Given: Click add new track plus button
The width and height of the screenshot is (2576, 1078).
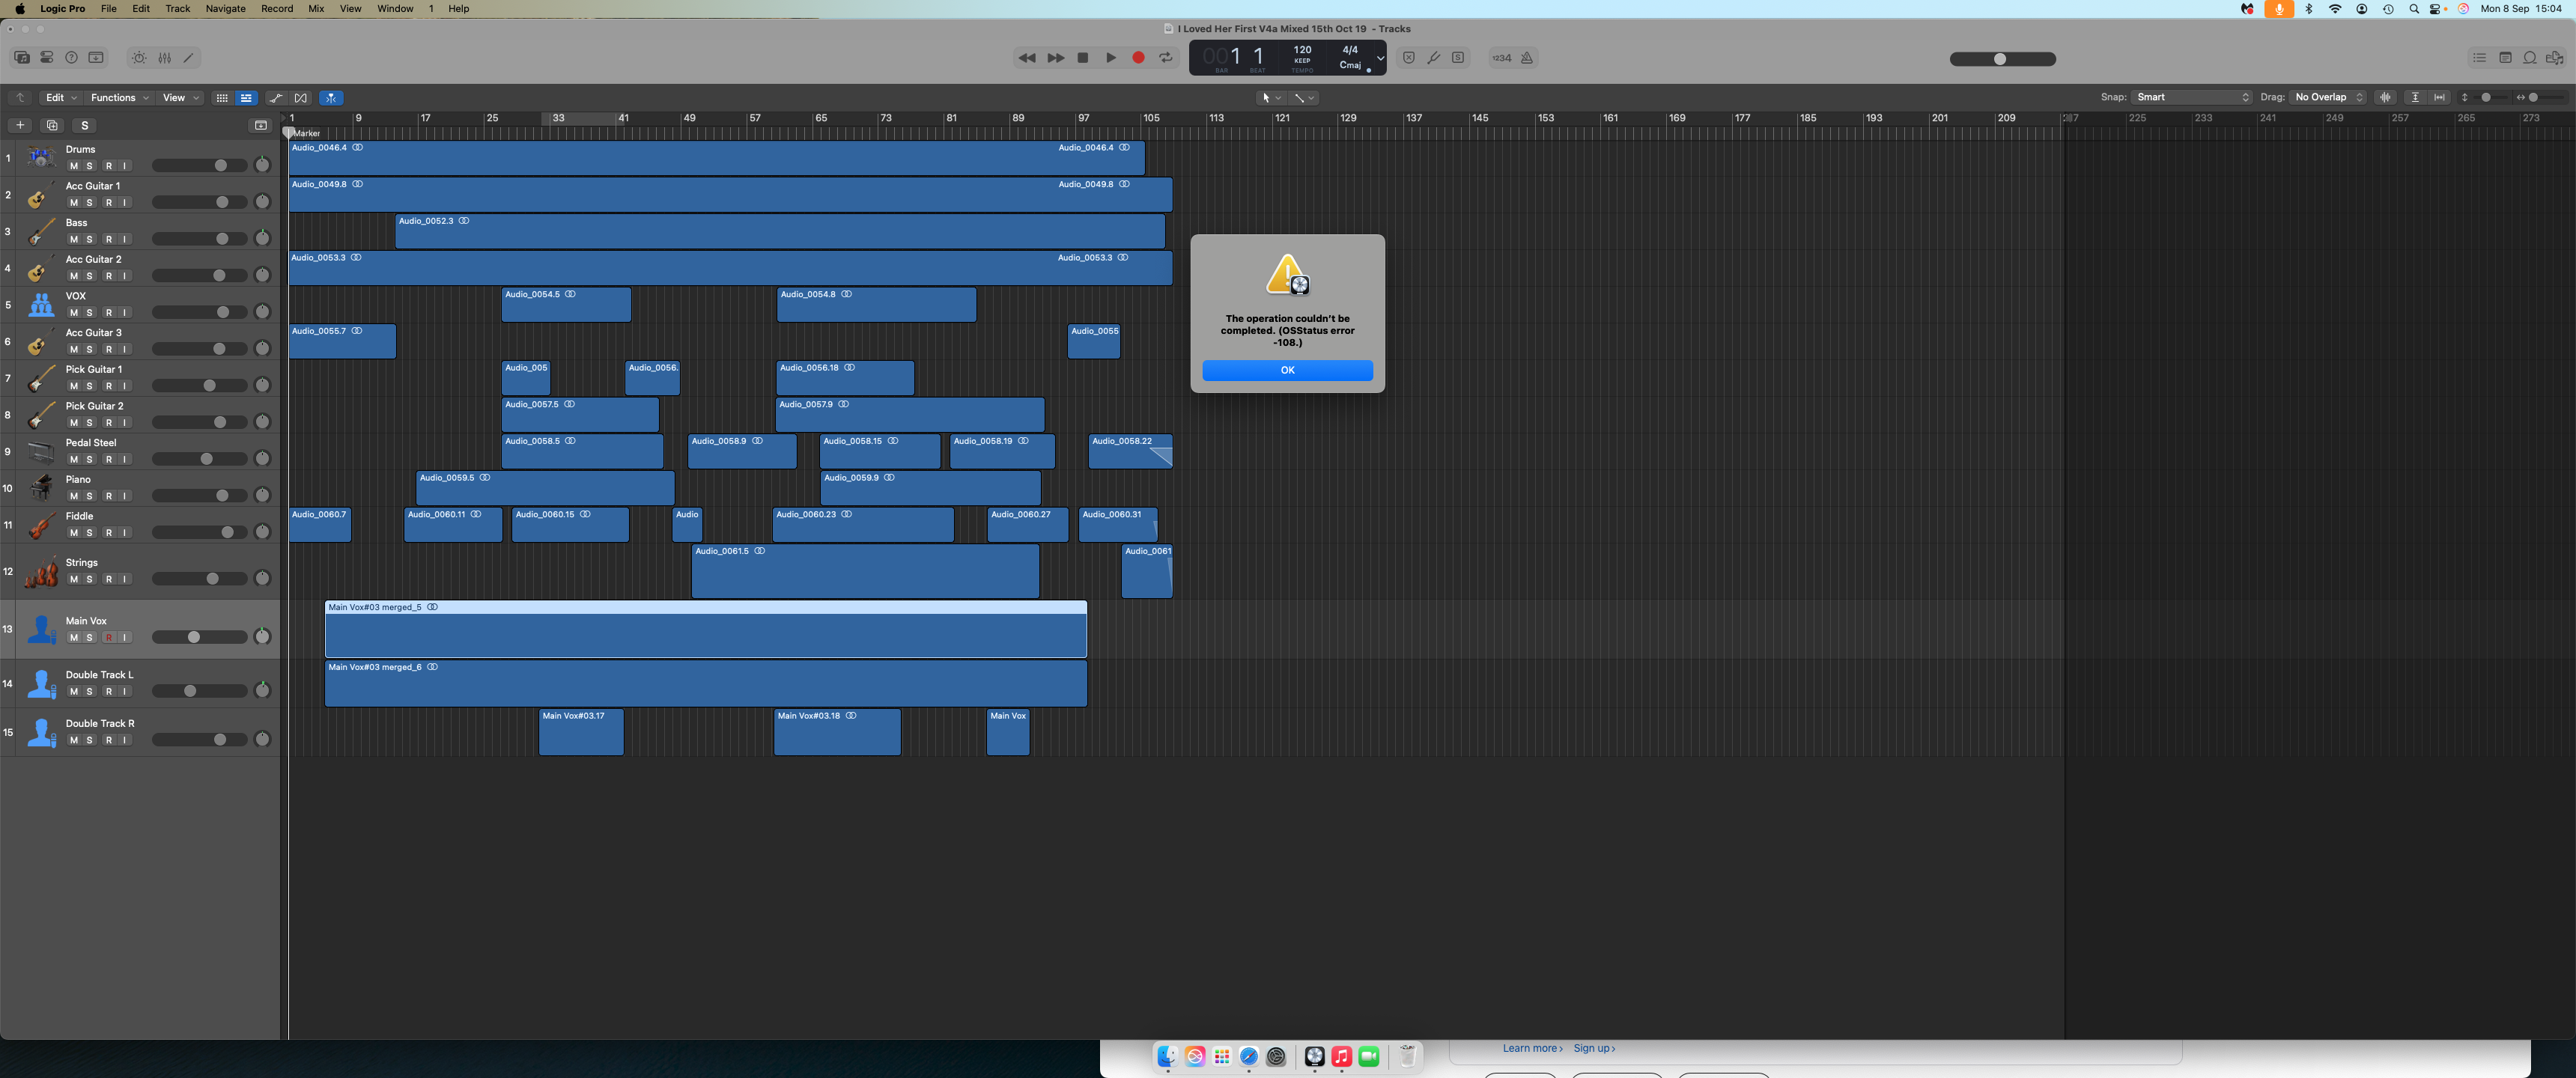Looking at the screenshot, I should pos(20,125).
